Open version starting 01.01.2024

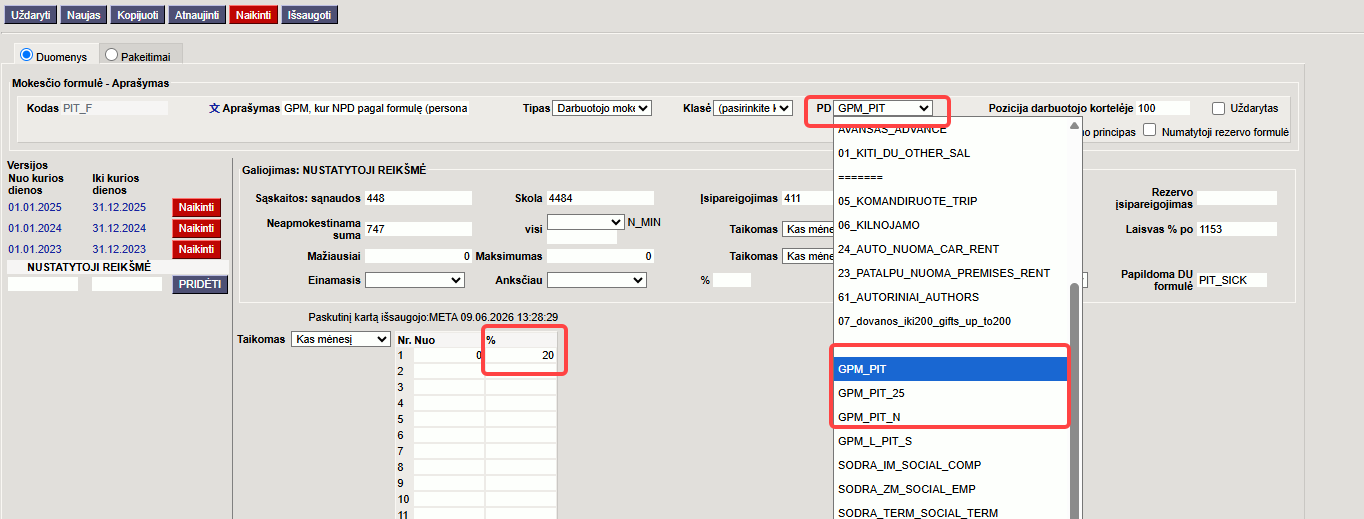coord(35,228)
